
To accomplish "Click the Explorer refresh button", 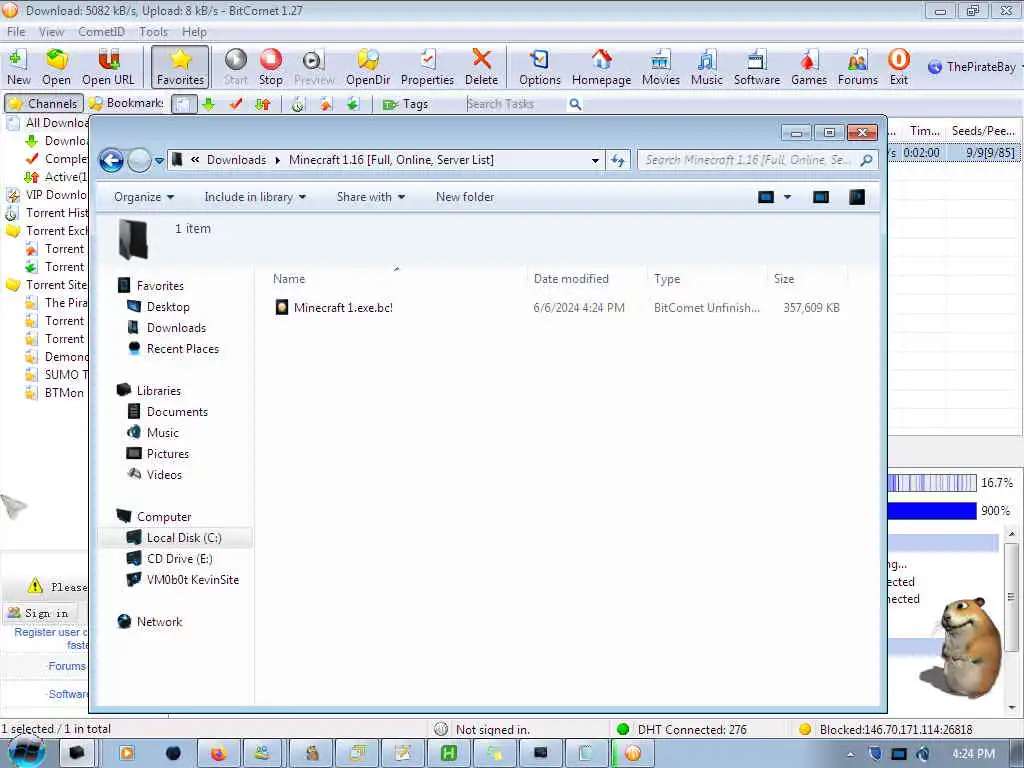I will 618,160.
